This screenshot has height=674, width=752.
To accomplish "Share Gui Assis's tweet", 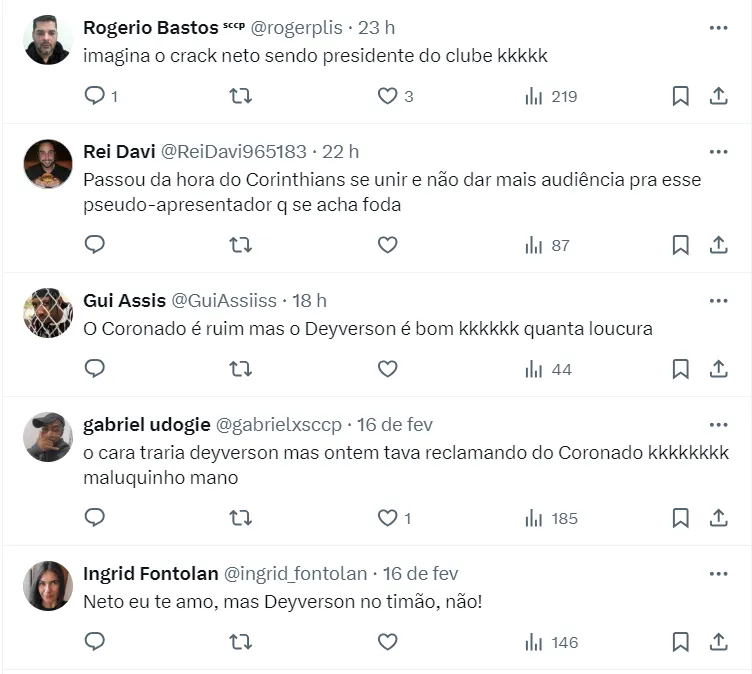I will pyautogui.click(x=718, y=369).
